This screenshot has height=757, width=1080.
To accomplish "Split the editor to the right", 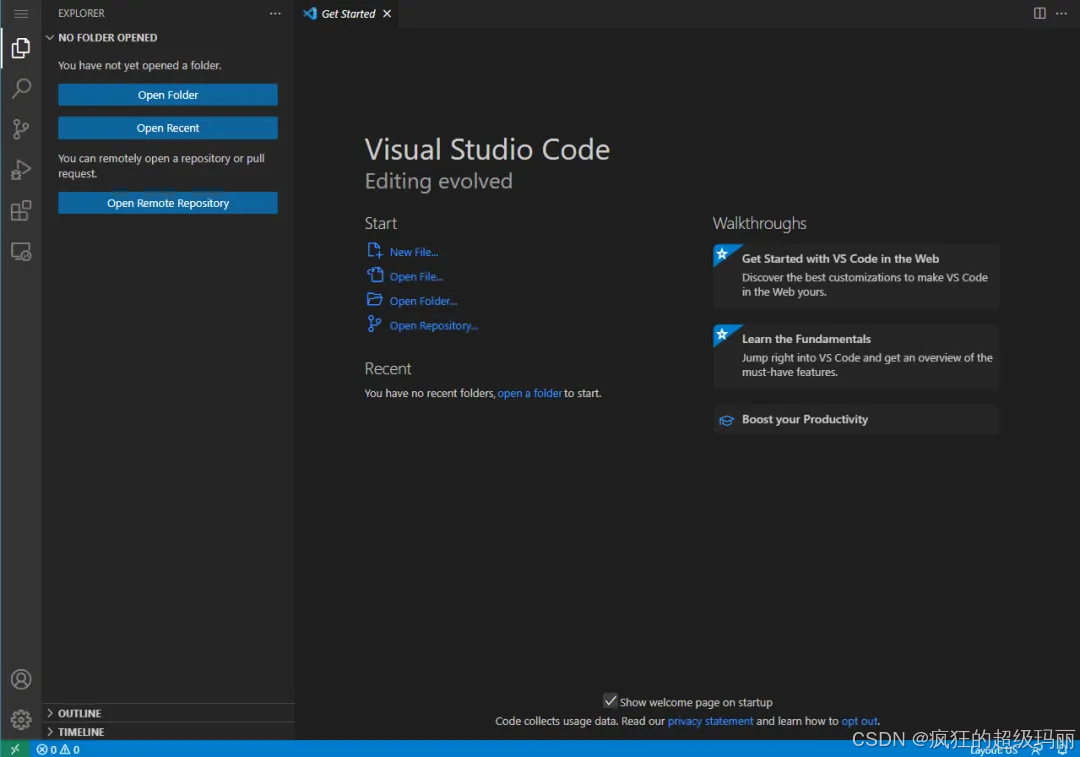I will tap(1039, 13).
